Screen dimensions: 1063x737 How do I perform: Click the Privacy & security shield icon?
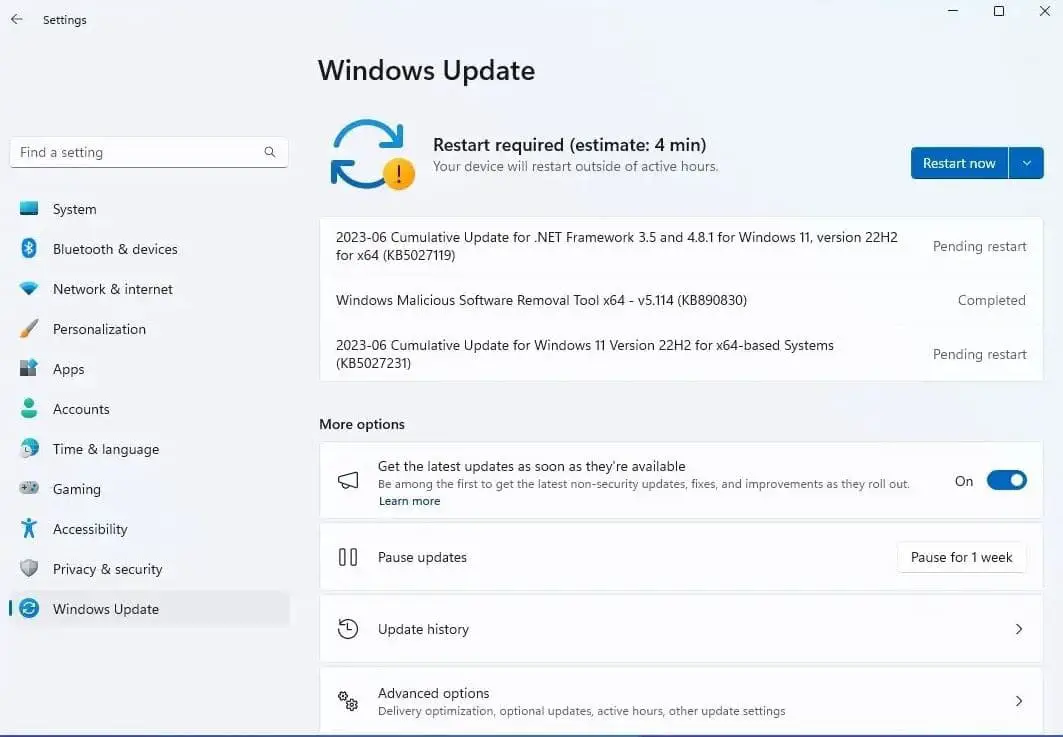29,569
